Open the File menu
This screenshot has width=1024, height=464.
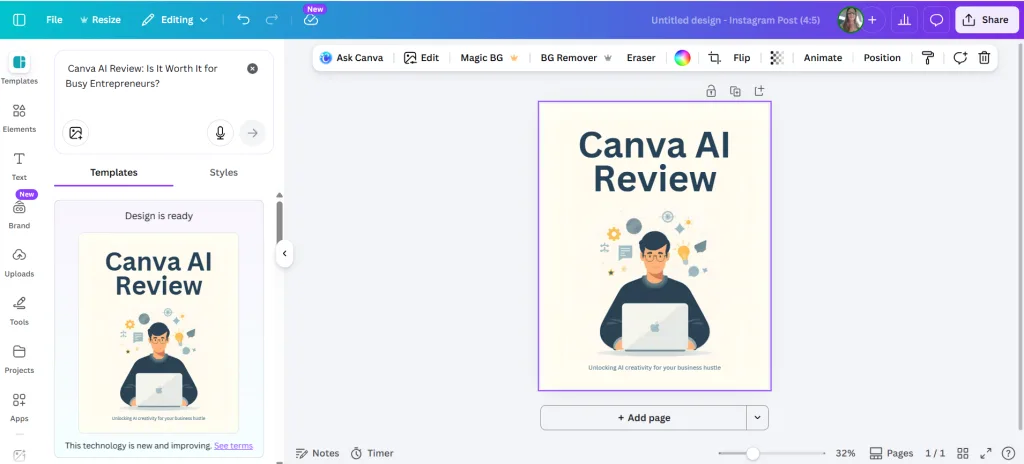coord(54,20)
